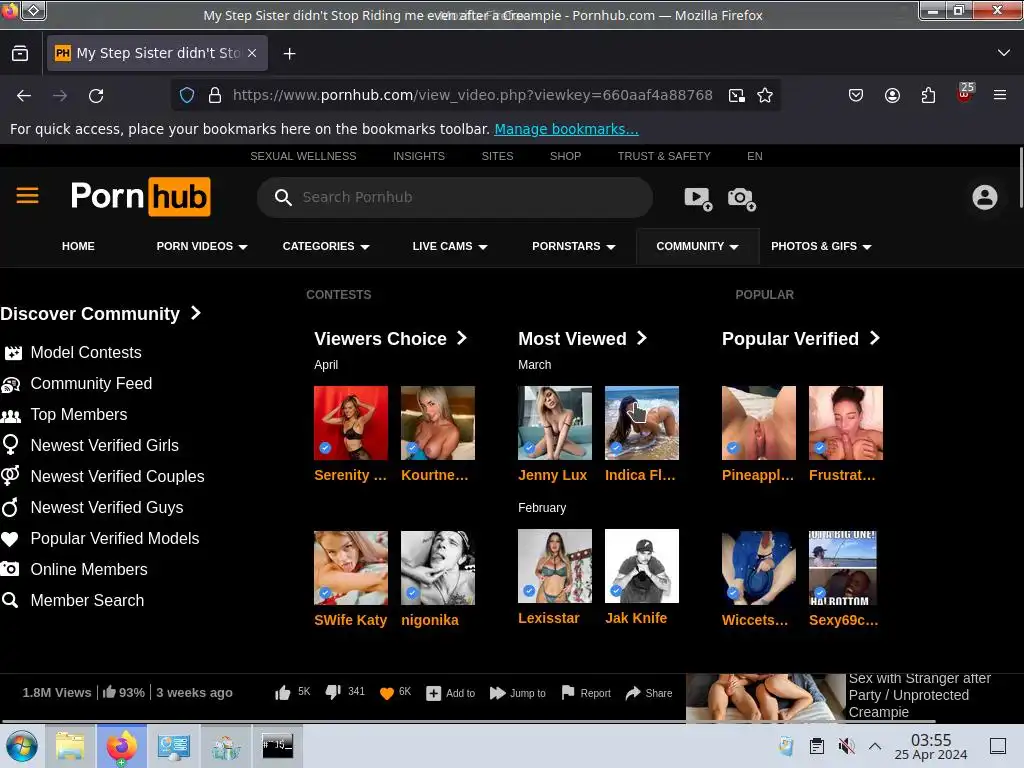The image size is (1024, 768).
Task: Focus the Search Pornhub input field
Action: [455, 197]
